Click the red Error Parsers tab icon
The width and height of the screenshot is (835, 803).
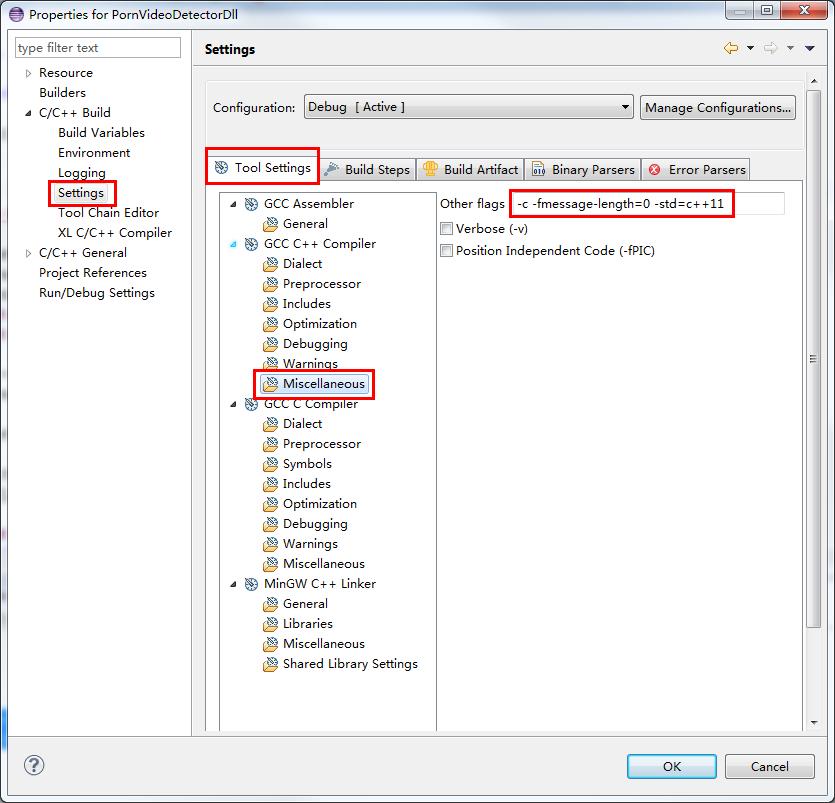pos(654,170)
